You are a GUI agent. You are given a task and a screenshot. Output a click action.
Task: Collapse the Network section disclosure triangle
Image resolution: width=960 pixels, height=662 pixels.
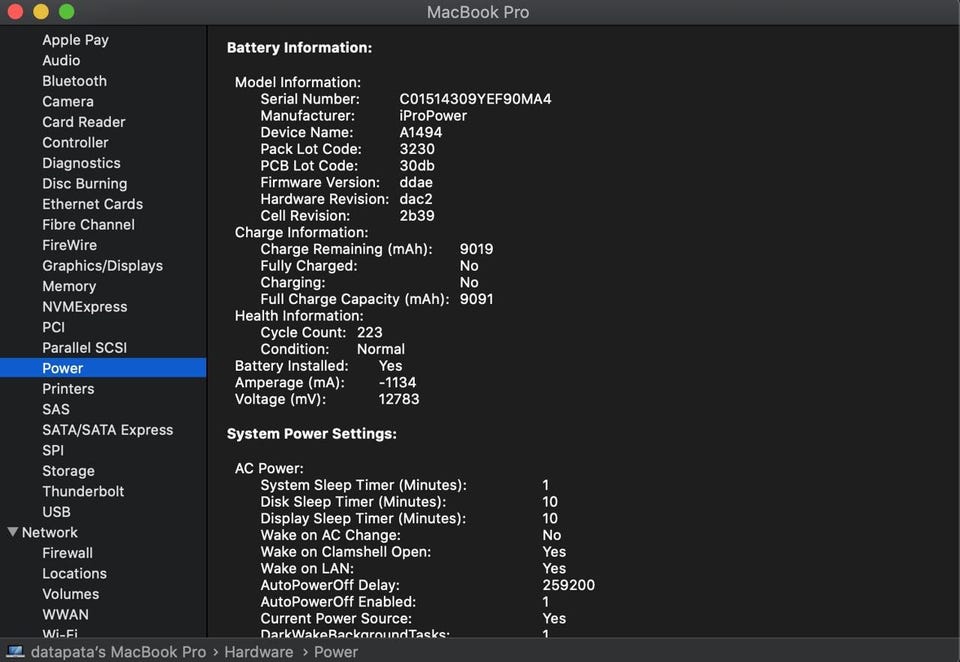[13, 533]
